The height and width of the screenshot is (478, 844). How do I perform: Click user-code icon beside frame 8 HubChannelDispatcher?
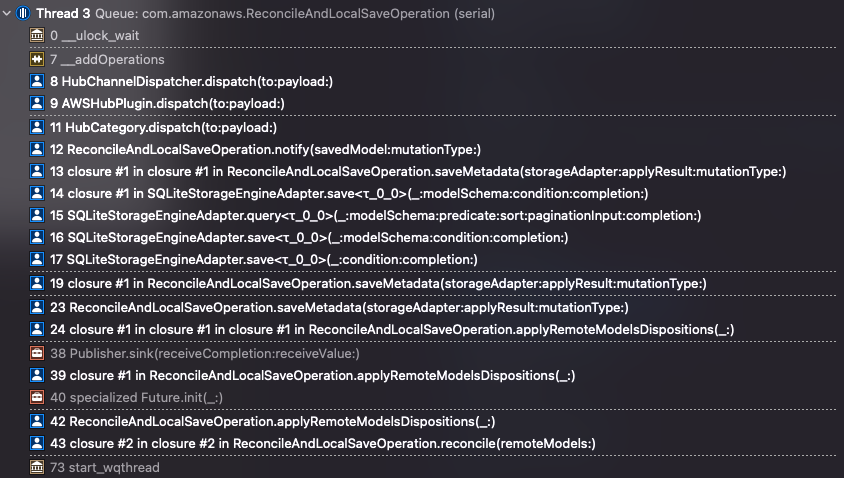pos(37,81)
